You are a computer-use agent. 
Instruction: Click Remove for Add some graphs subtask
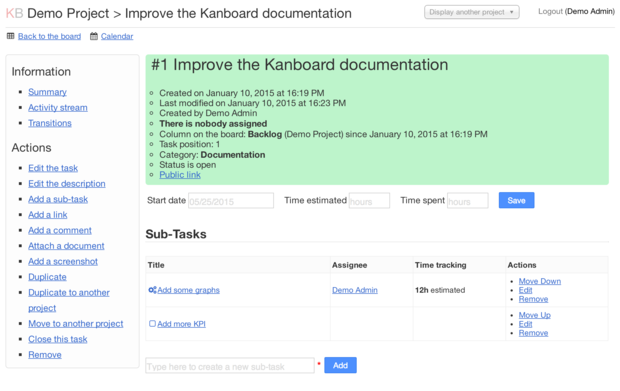[533, 299]
